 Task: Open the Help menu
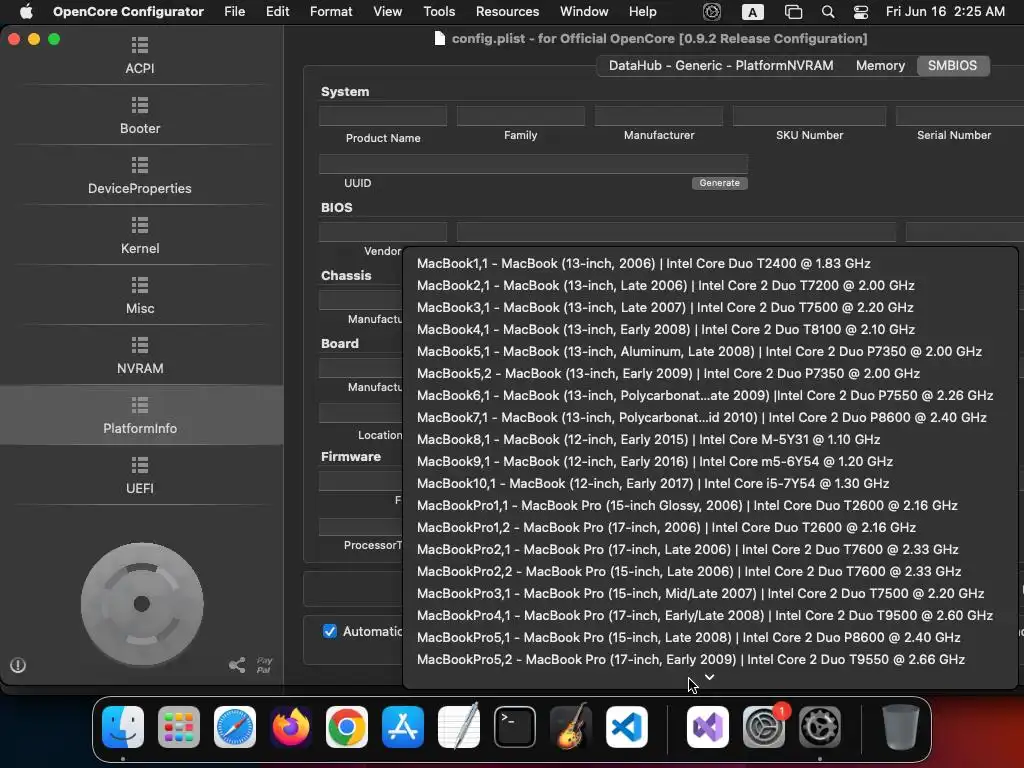click(643, 12)
